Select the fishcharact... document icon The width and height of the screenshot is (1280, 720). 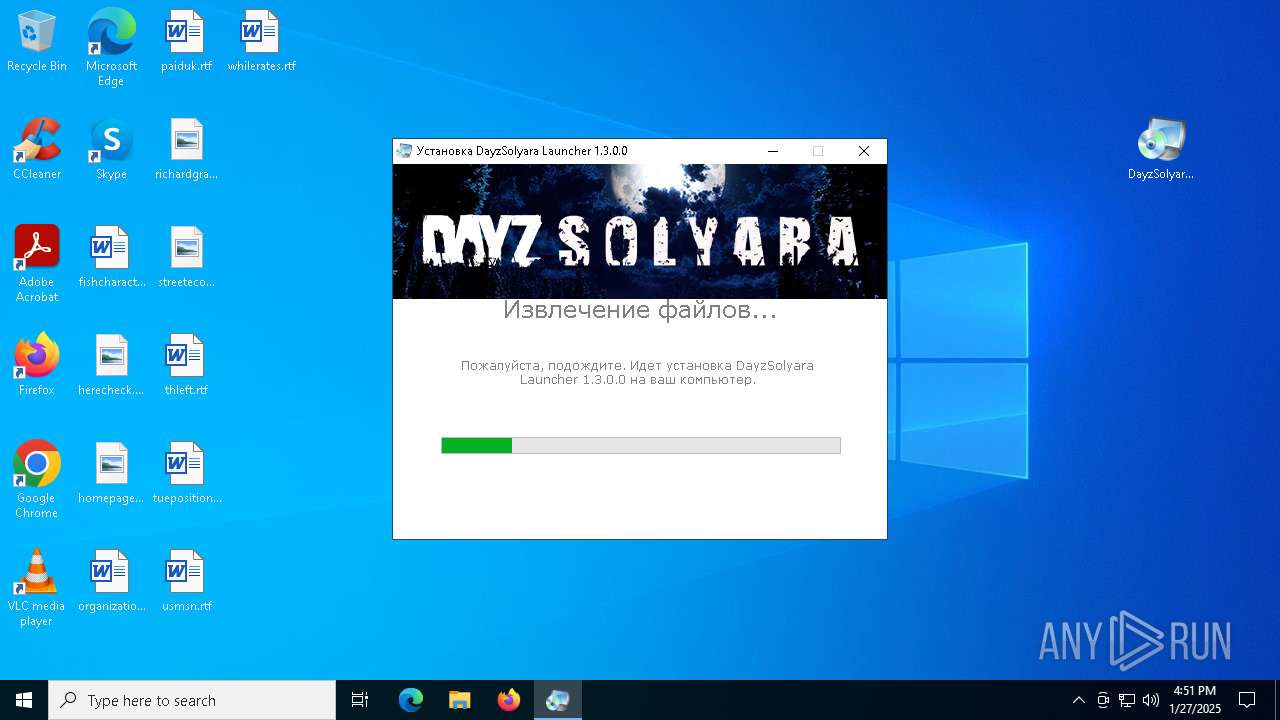point(111,258)
